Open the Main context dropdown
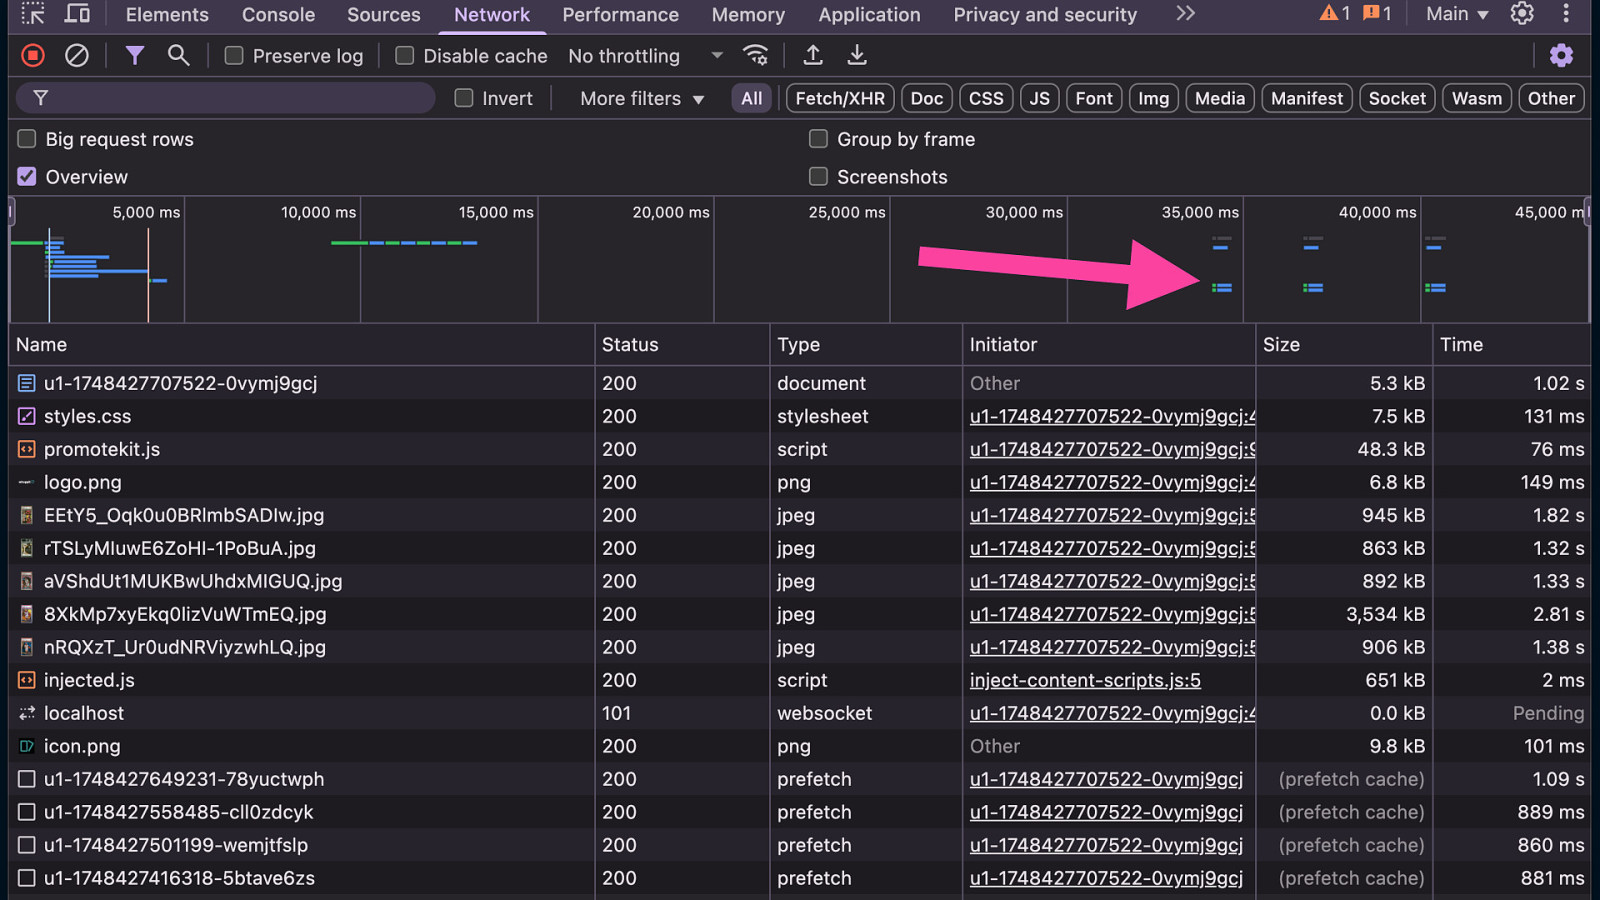The width and height of the screenshot is (1600, 900). [x=1457, y=14]
